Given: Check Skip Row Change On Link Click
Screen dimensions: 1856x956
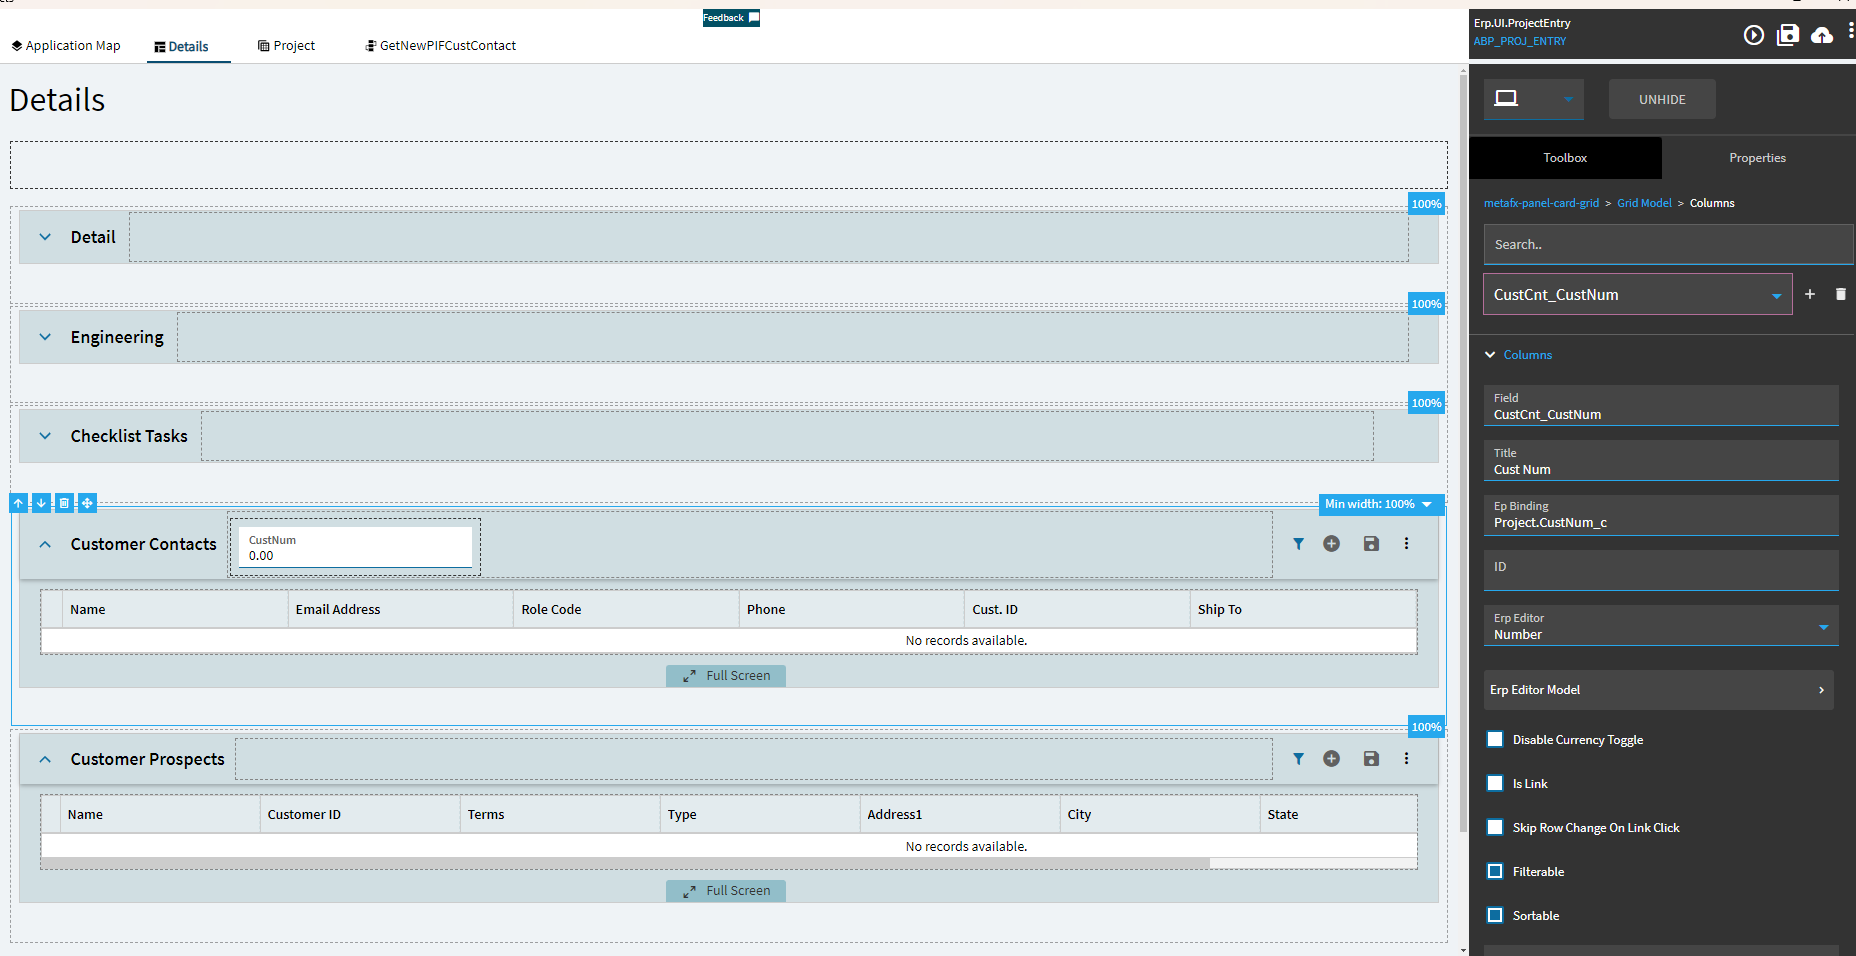Looking at the screenshot, I should point(1495,827).
